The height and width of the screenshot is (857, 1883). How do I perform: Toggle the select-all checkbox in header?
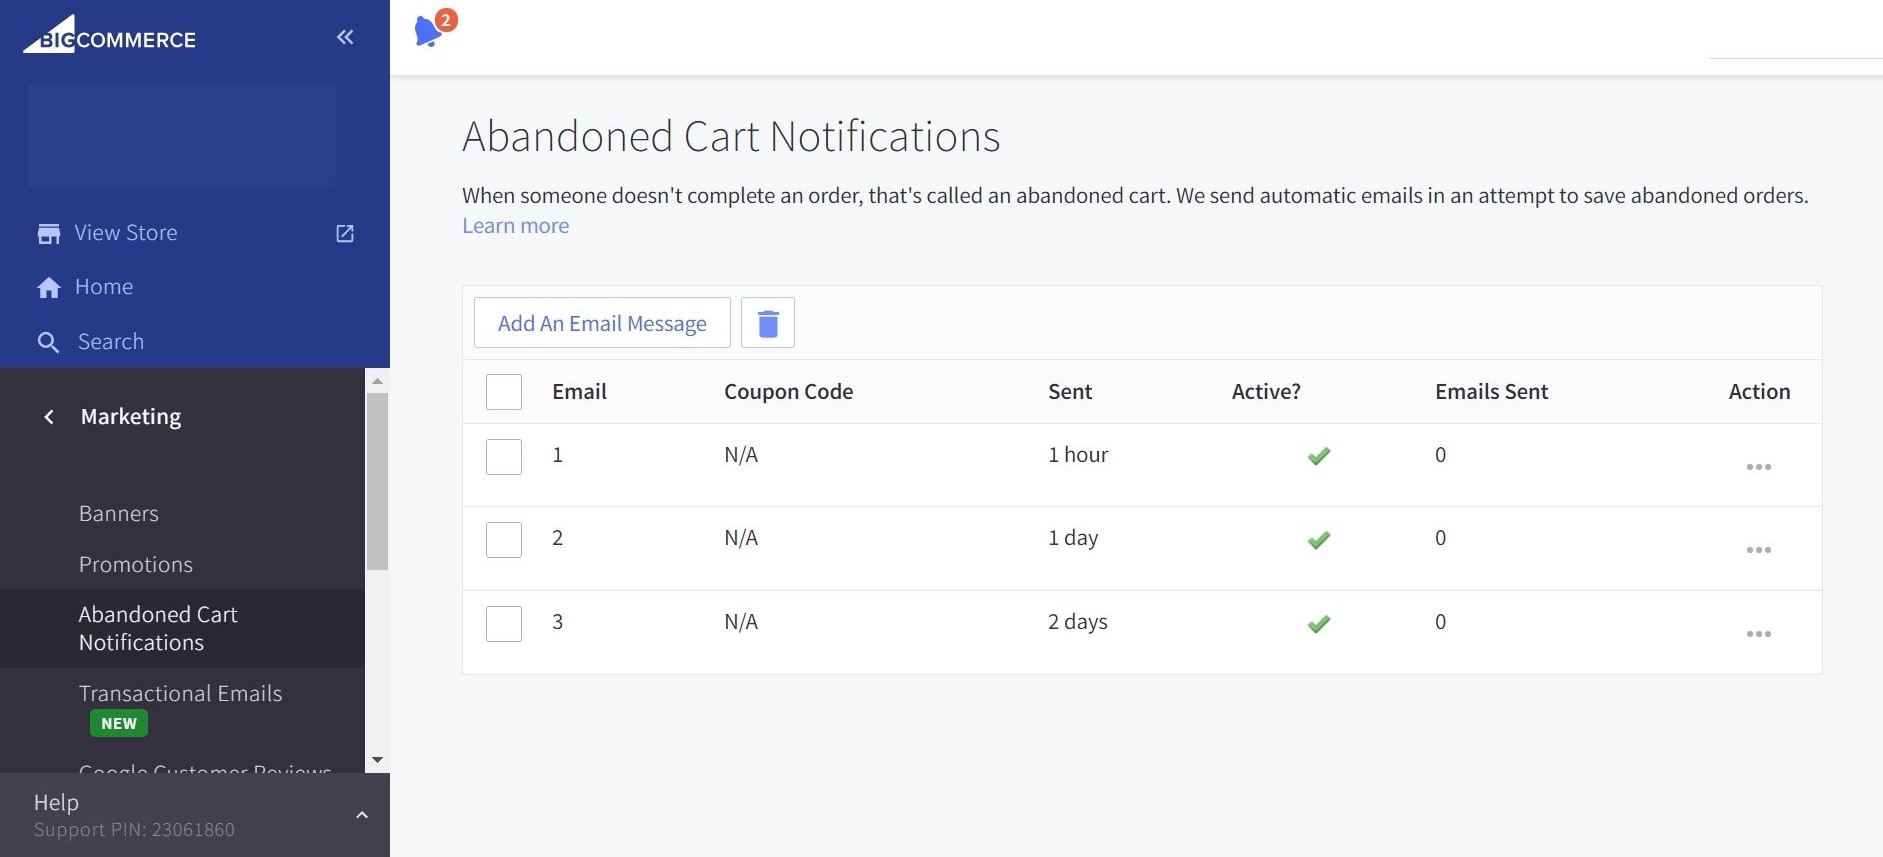coord(504,392)
